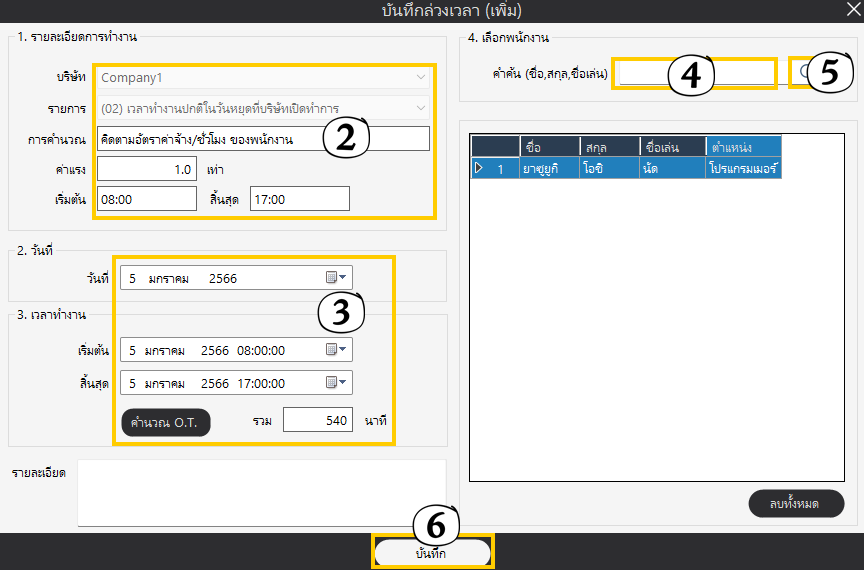Select employee row ยาซูยูกิ in the table
Screen dimensions: 864x570
point(548,169)
